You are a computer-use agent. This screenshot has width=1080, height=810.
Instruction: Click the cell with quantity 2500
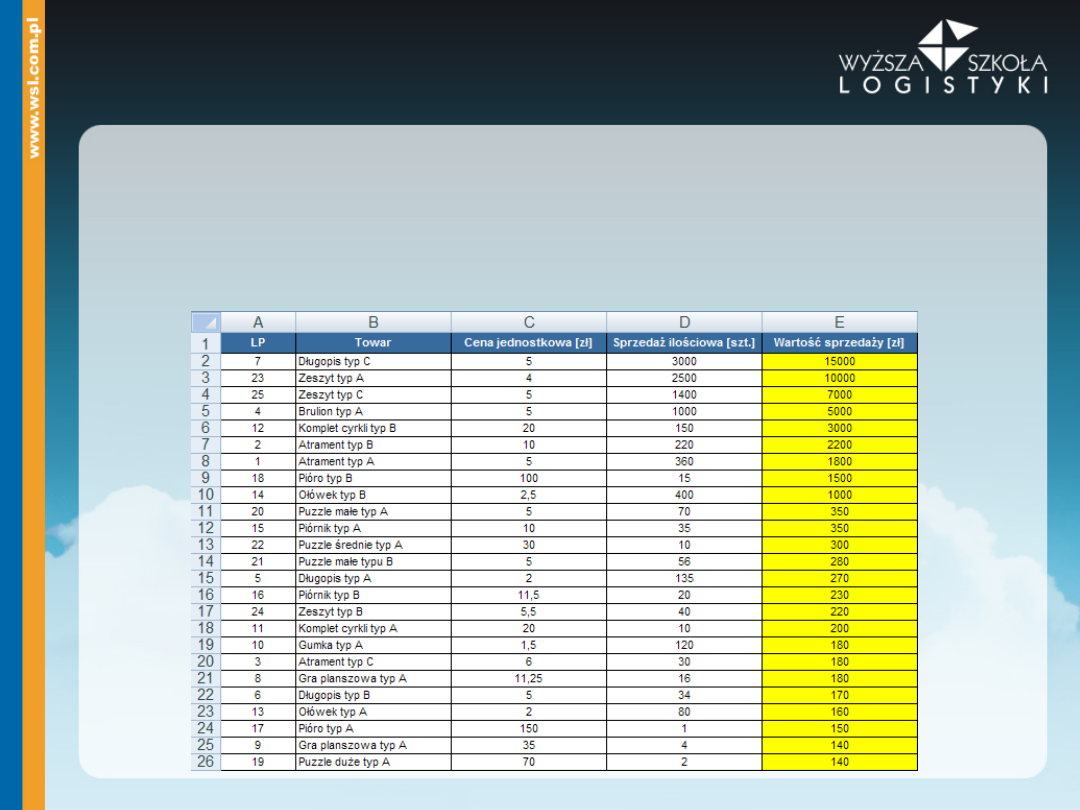(x=684, y=378)
